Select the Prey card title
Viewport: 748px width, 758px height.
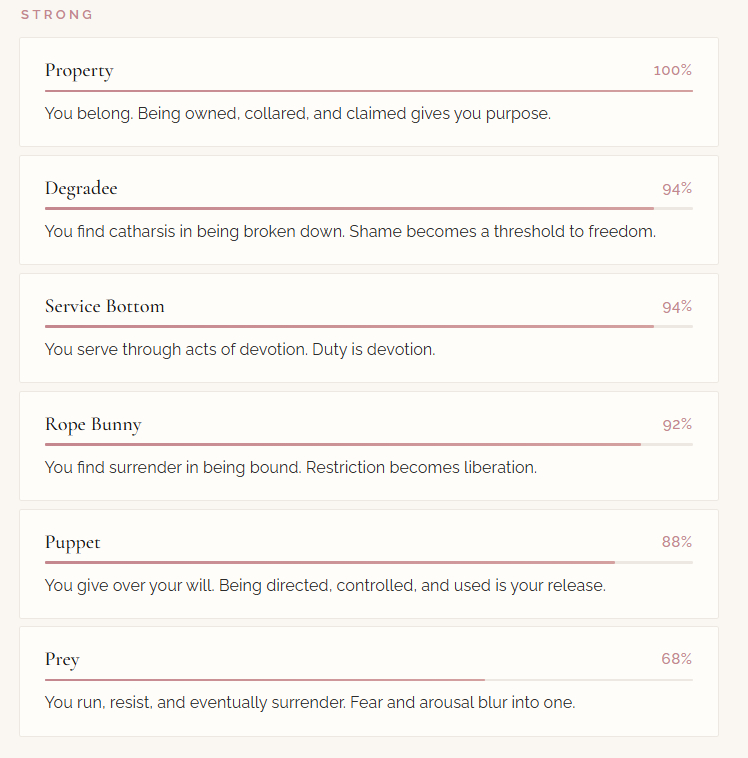pos(62,660)
